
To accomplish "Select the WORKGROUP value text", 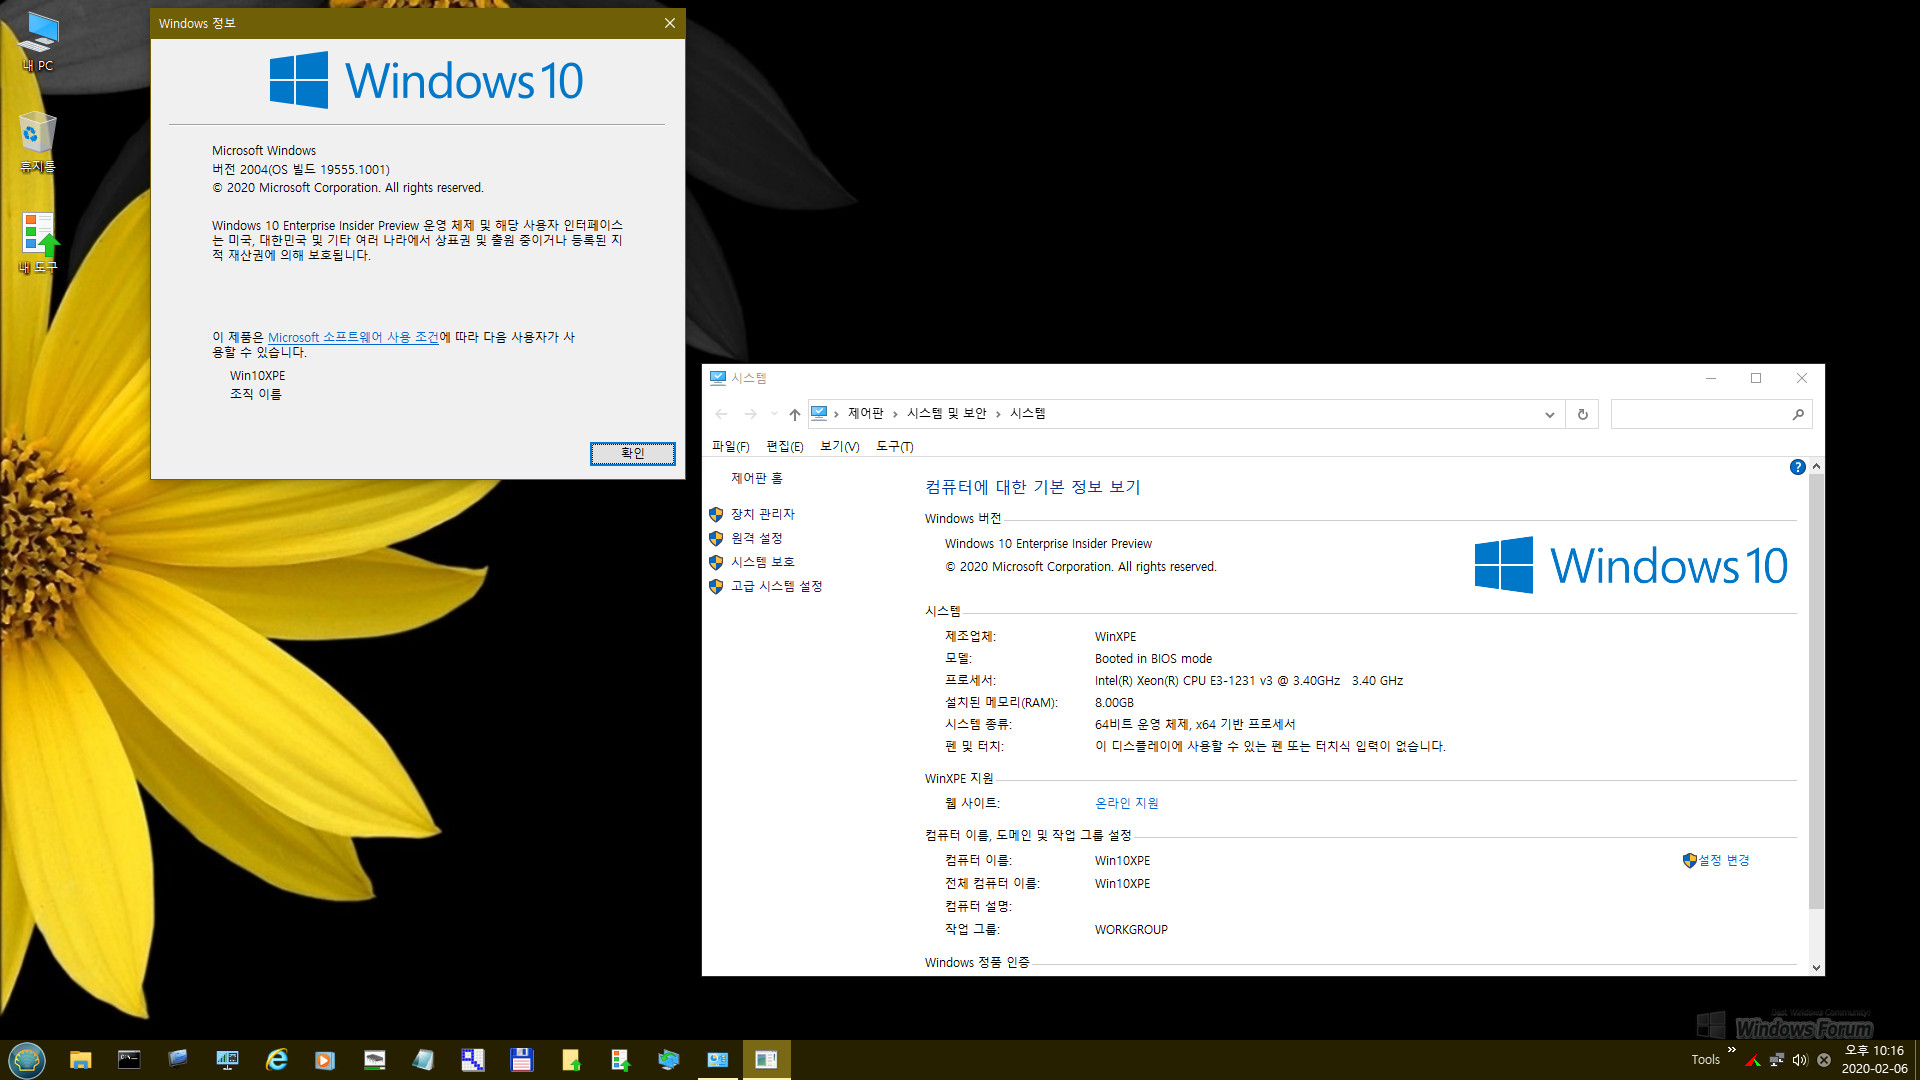I will click(x=1130, y=929).
